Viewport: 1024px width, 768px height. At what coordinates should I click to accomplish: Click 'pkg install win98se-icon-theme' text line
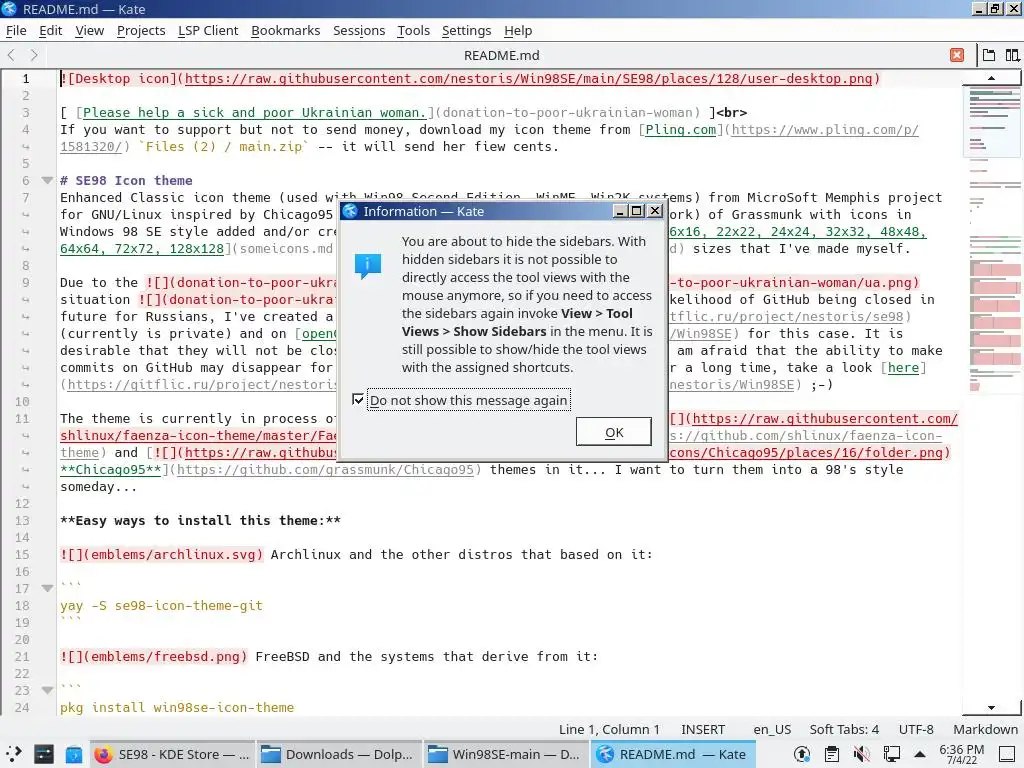(x=177, y=707)
